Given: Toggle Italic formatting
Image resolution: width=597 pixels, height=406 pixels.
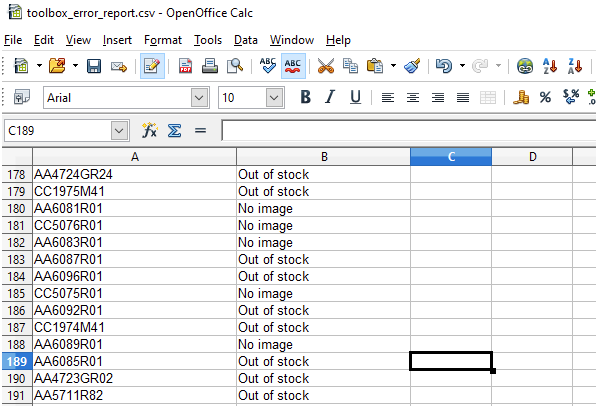Looking at the screenshot, I should [x=330, y=97].
